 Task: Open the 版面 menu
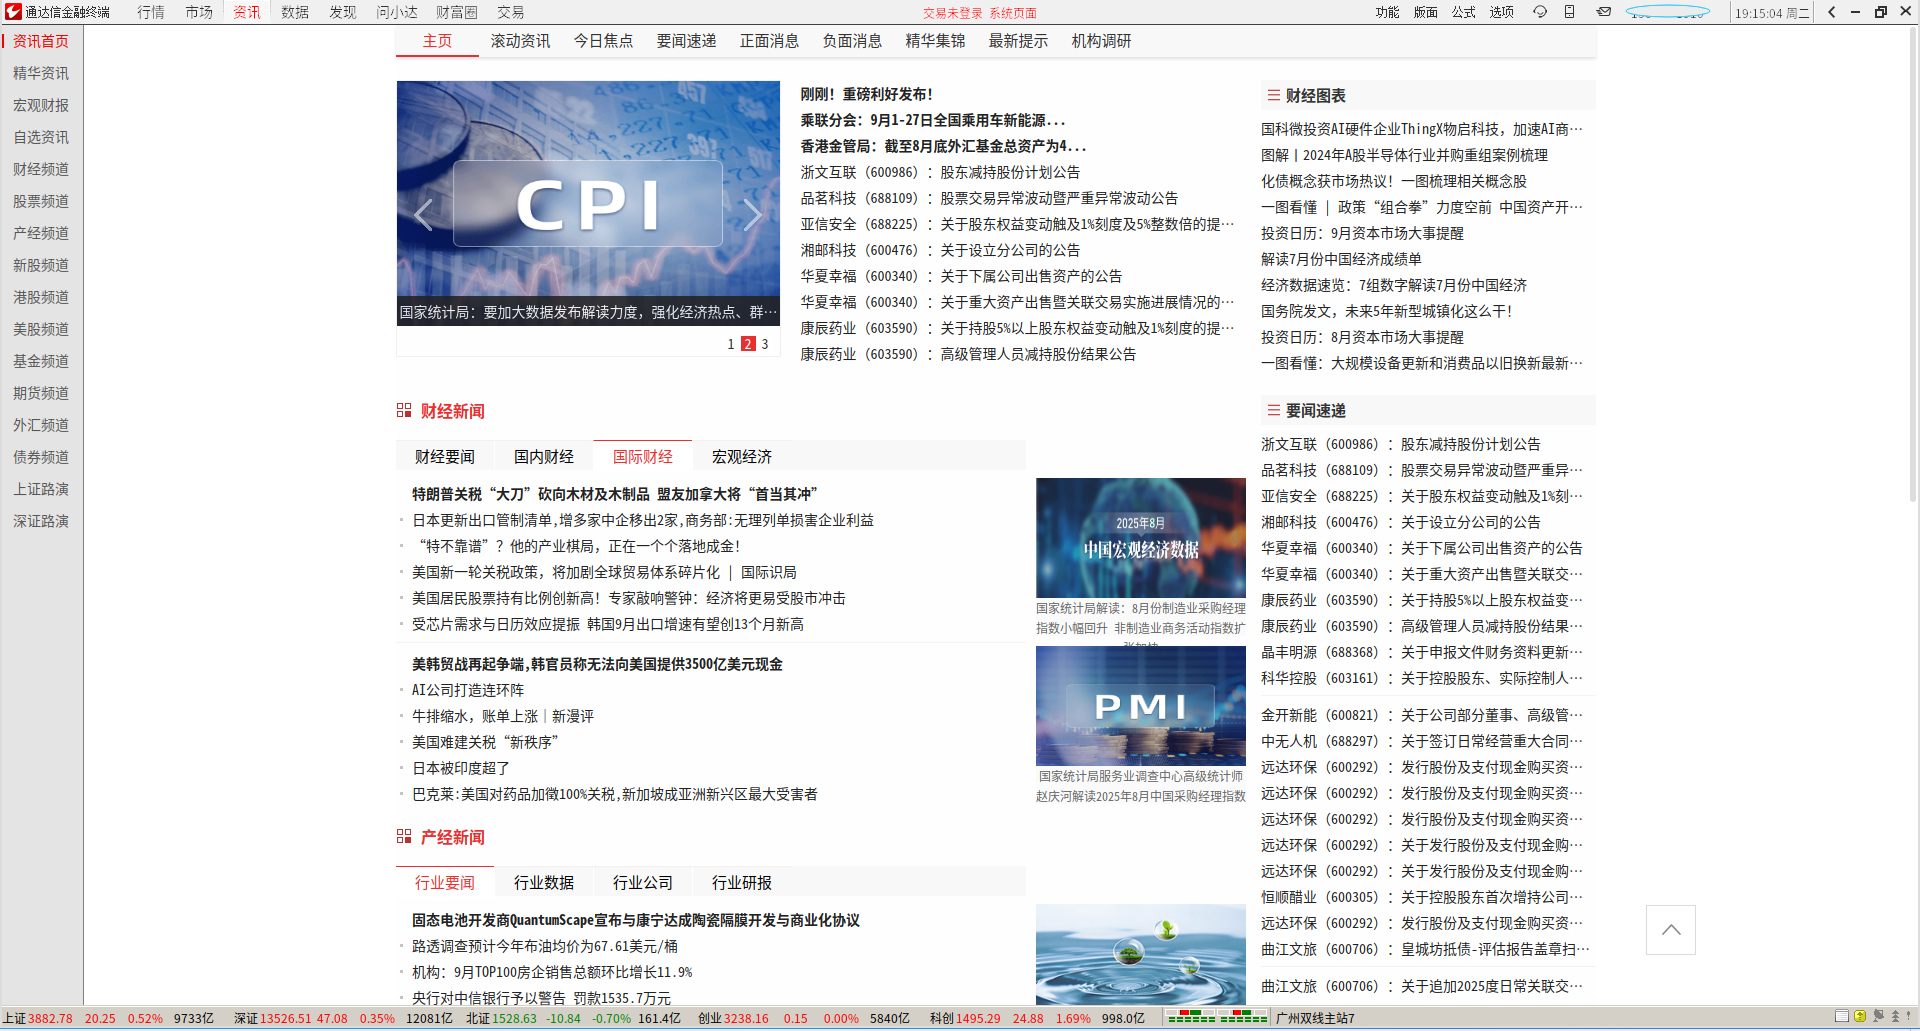[1426, 12]
